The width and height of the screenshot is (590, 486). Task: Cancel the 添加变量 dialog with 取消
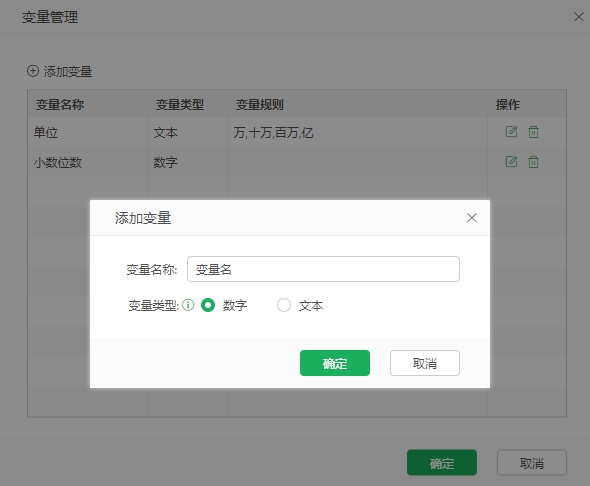point(425,363)
